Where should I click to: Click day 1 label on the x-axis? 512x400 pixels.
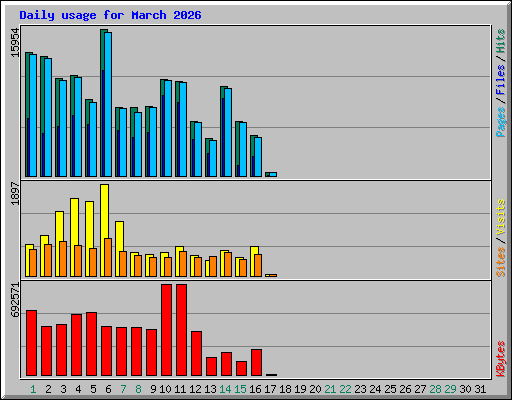pyautogui.click(x=33, y=389)
